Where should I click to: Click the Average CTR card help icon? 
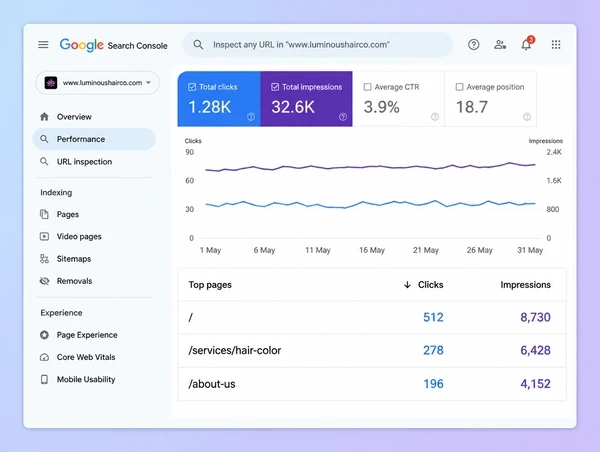[435, 117]
